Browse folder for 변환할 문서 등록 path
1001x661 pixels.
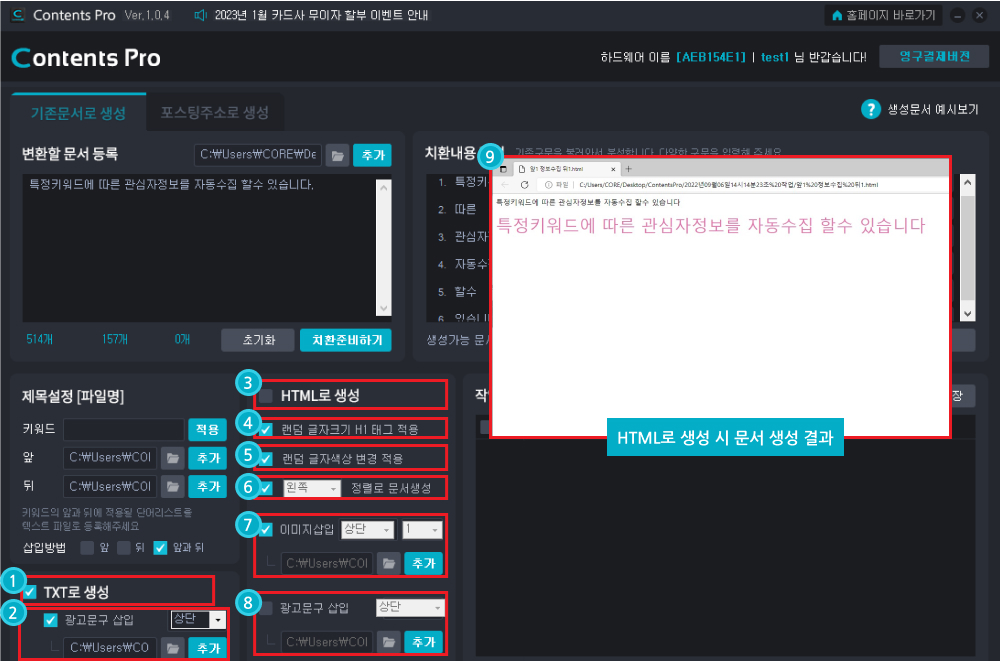pos(338,155)
